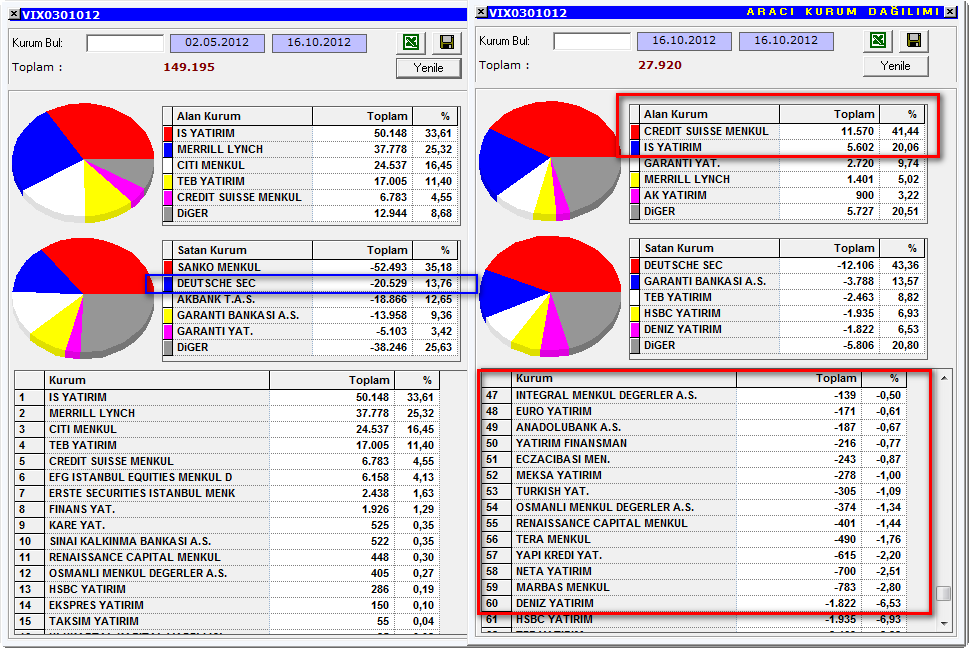The width and height of the screenshot is (969, 648).
Task: Select CITI MENKUL row in left Alan table
Action: (x=311, y=166)
